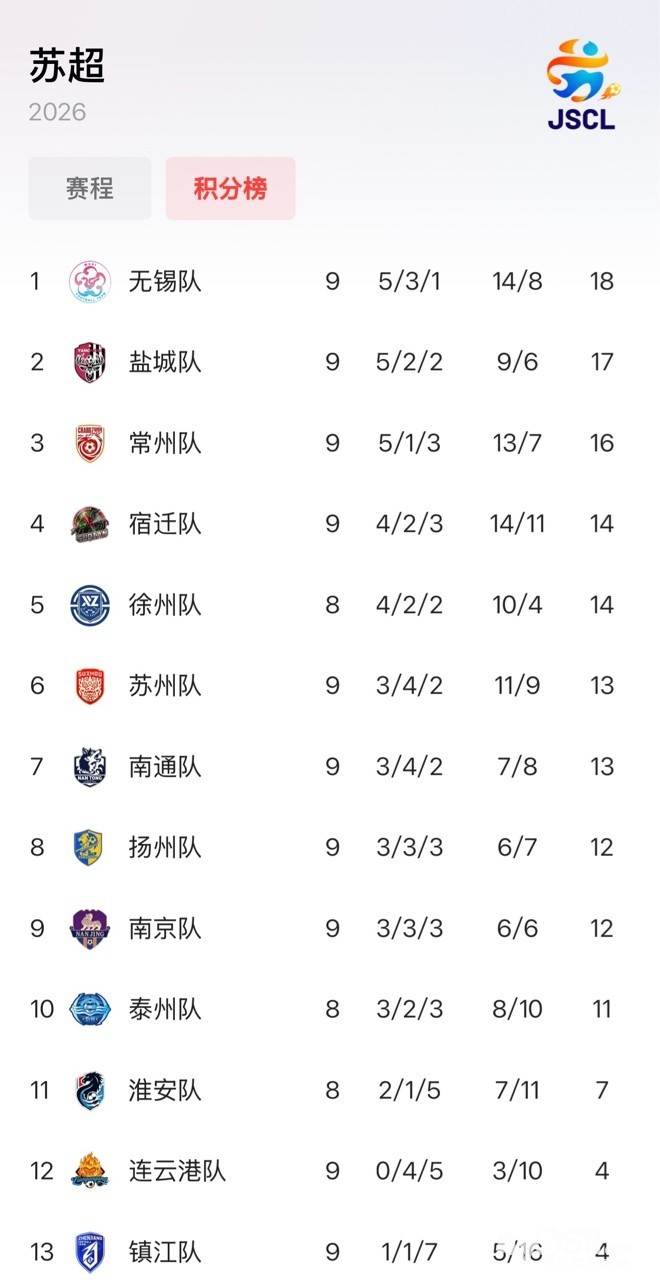Image resolution: width=660 pixels, height=1280 pixels.
Task: Tap the 盐城队 team crest icon
Action: tap(90, 362)
